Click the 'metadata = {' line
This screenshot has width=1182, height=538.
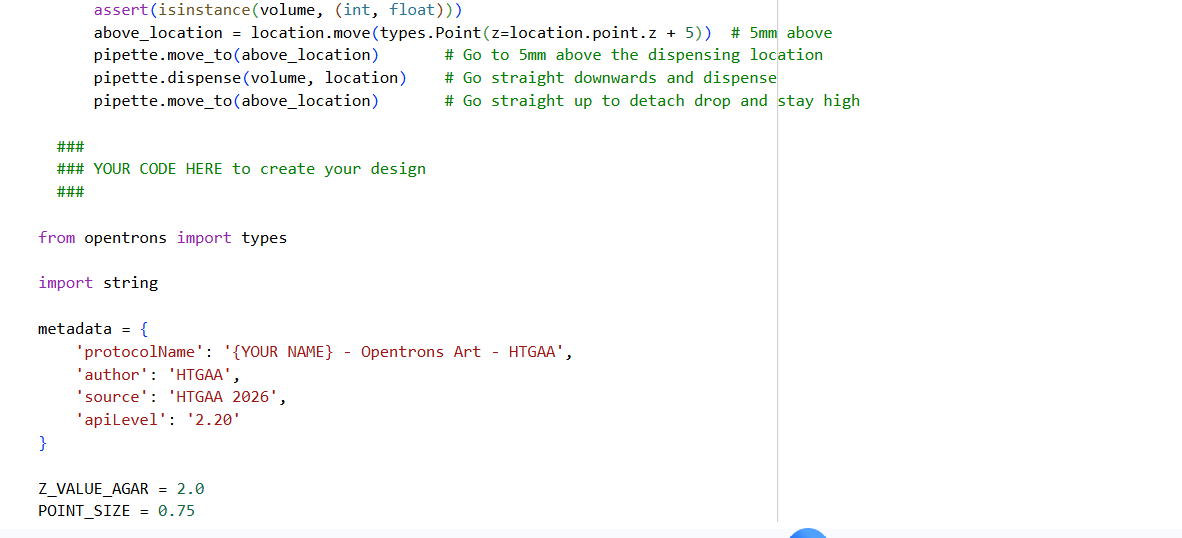coord(93,329)
